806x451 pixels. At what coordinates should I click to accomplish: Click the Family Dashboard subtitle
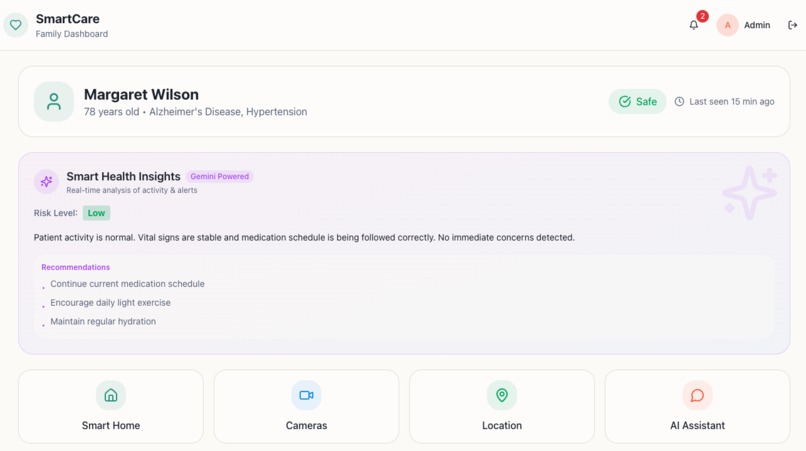pos(71,34)
